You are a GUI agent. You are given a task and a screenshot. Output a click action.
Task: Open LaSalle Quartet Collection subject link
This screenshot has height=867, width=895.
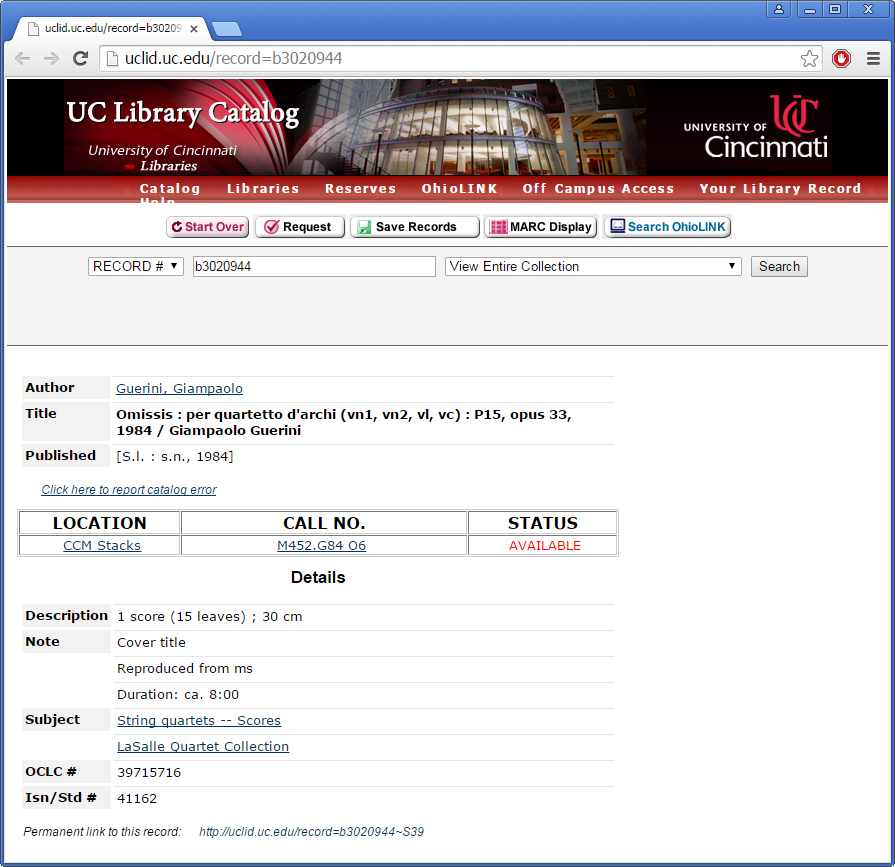(x=203, y=747)
